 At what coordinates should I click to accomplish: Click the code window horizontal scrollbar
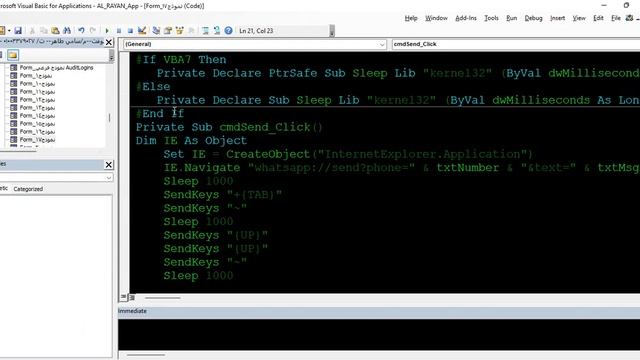tap(162, 298)
